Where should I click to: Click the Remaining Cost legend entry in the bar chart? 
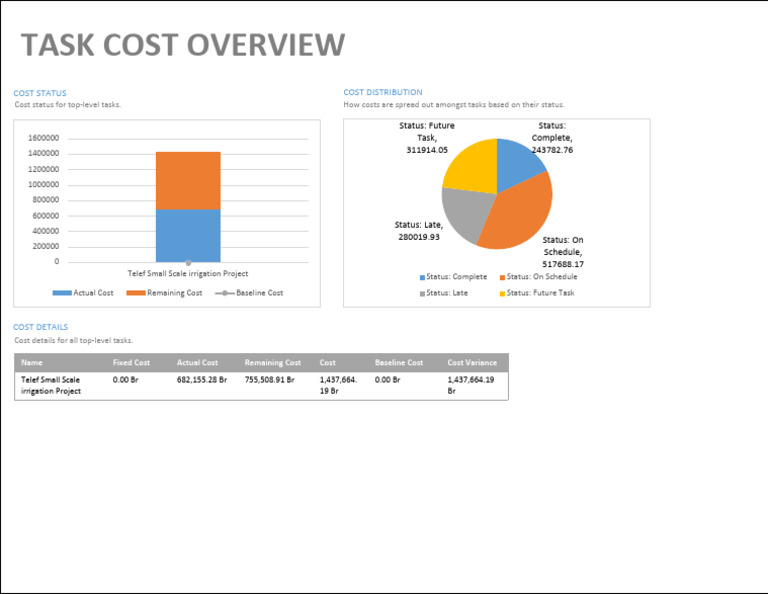point(165,293)
